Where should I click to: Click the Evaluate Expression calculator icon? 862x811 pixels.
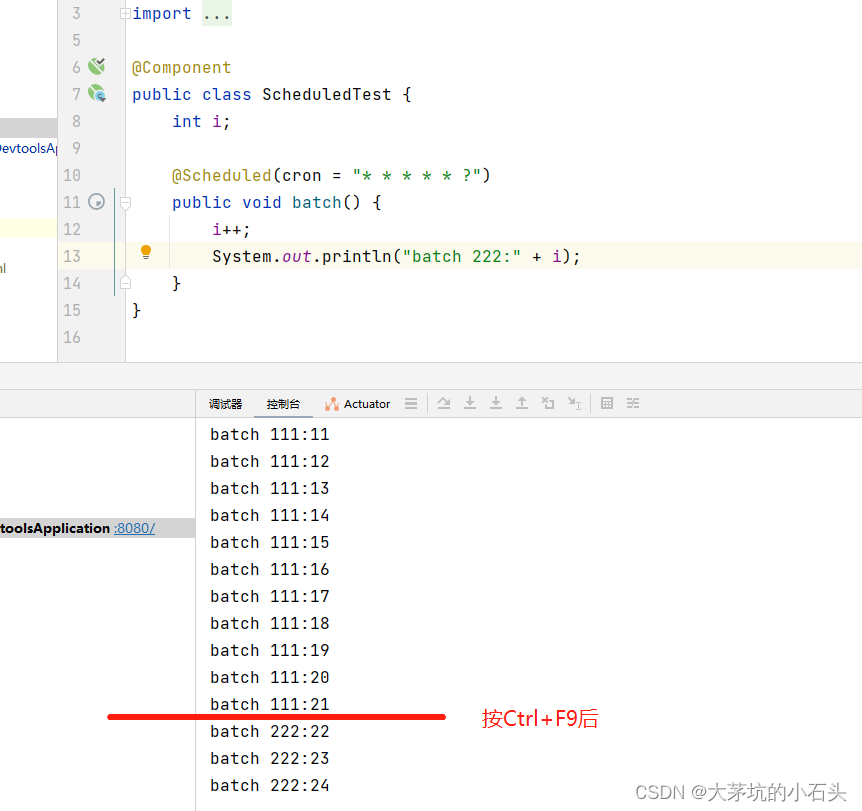pos(607,404)
